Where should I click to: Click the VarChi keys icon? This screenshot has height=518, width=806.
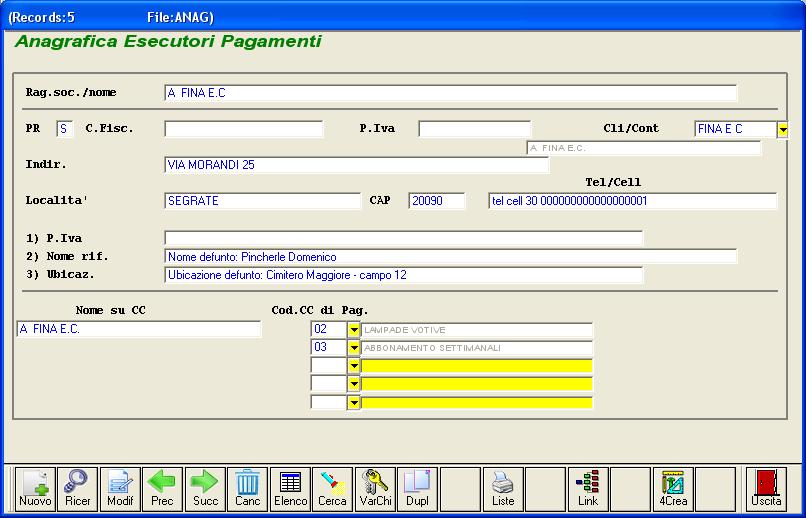pyautogui.click(x=375, y=489)
